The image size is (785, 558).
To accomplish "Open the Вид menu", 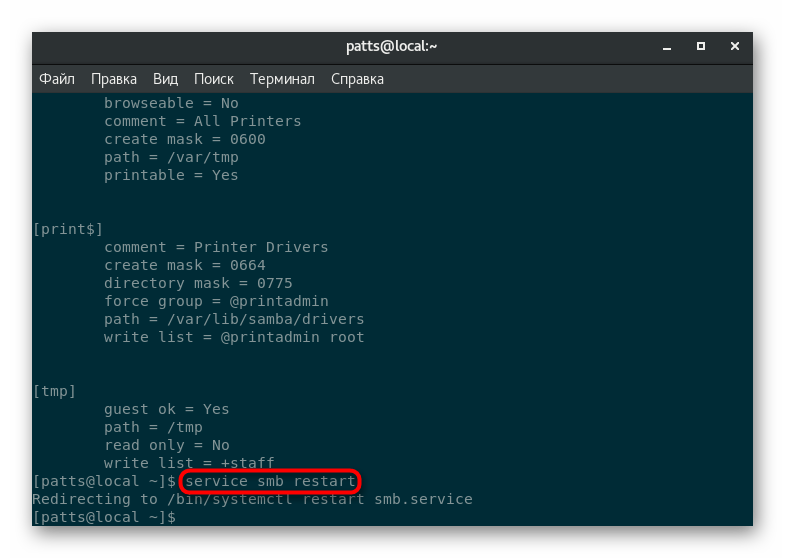I will point(165,79).
